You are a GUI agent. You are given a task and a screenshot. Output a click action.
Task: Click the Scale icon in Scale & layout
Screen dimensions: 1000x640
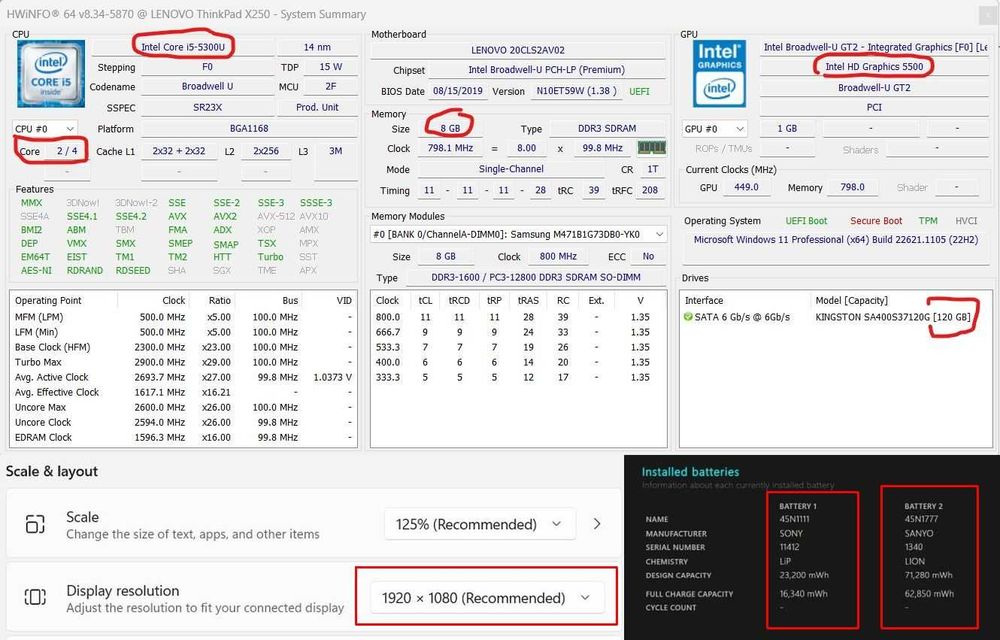coord(35,524)
